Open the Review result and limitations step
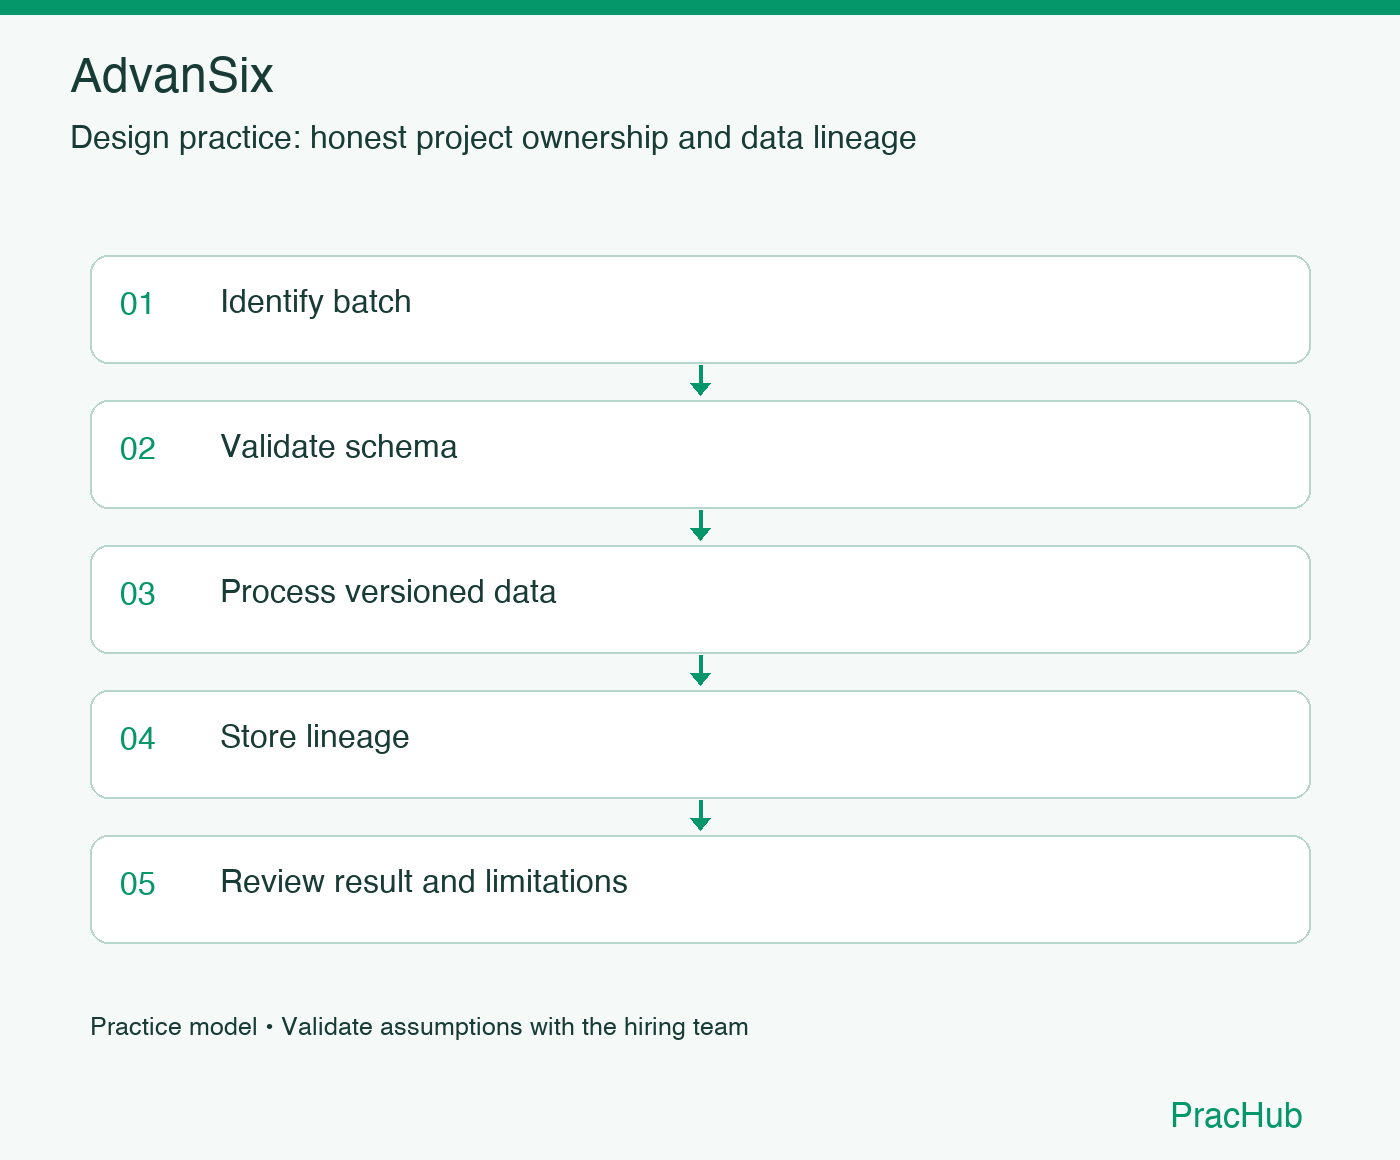This screenshot has height=1160, width=1400. 700,889
